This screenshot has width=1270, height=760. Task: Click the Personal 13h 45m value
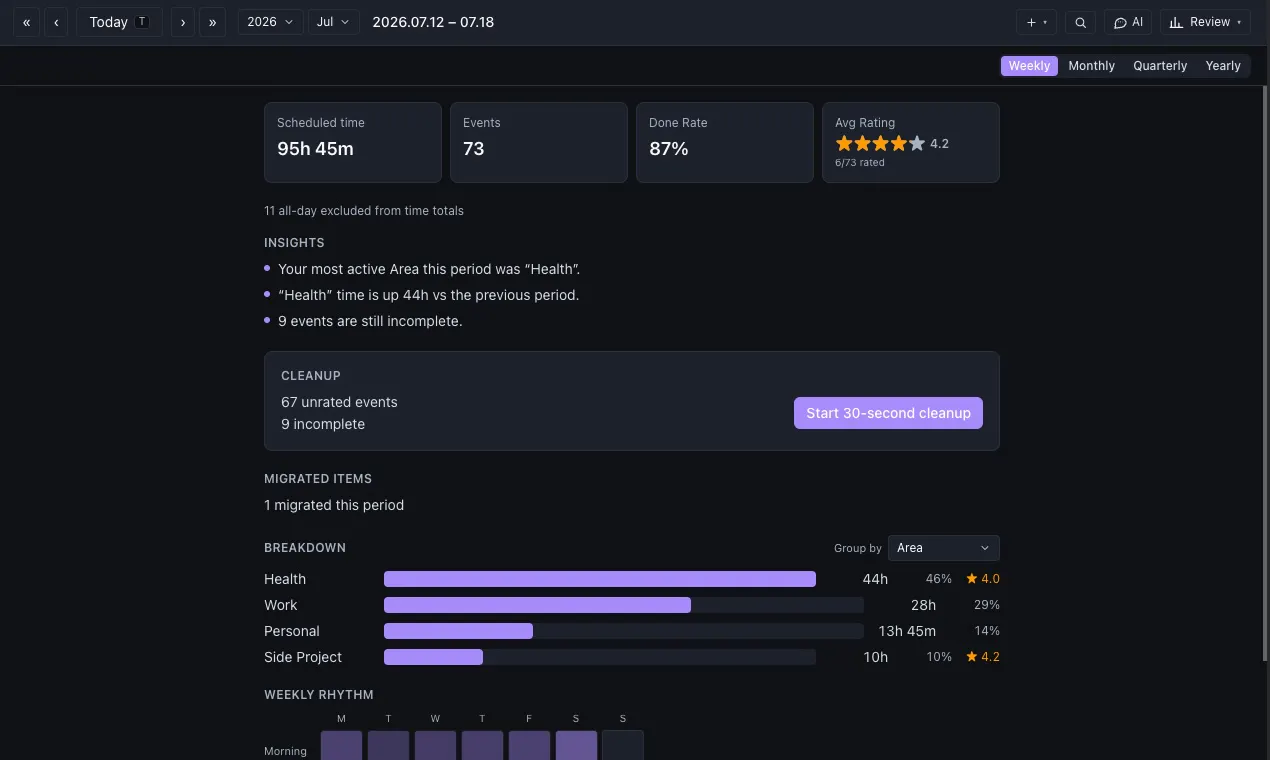907,631
